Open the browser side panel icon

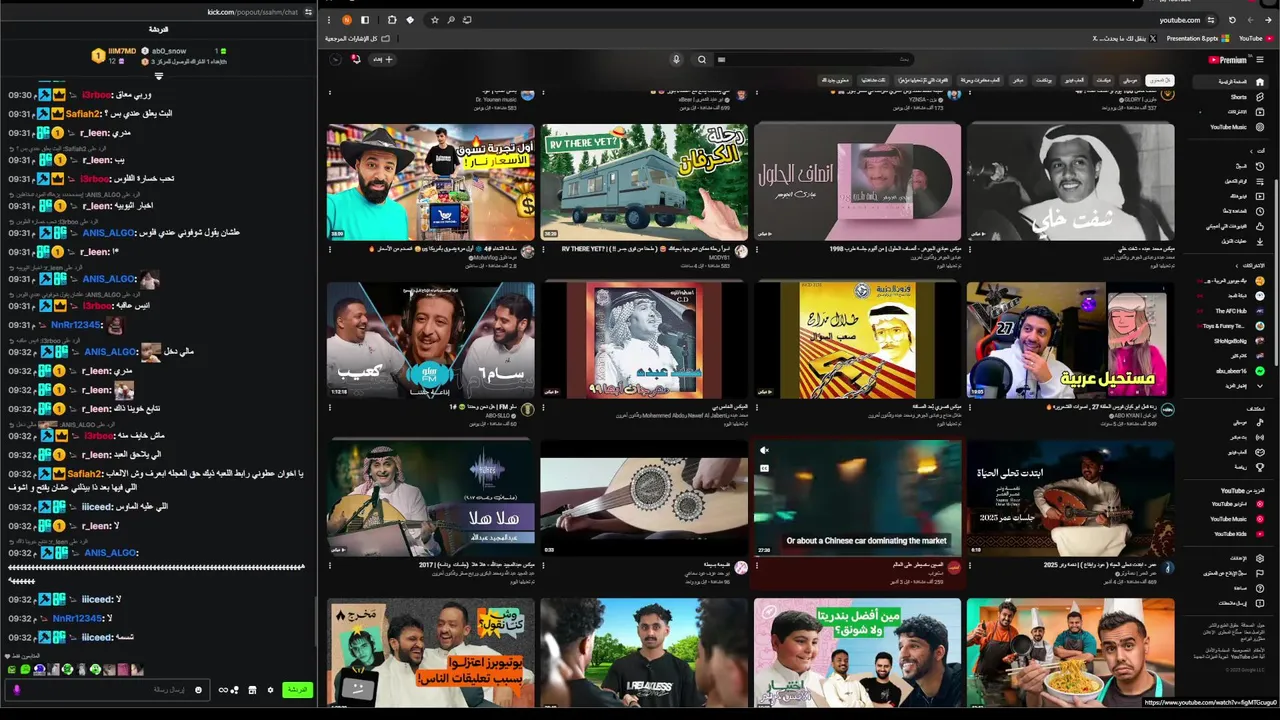coord(365,20)
